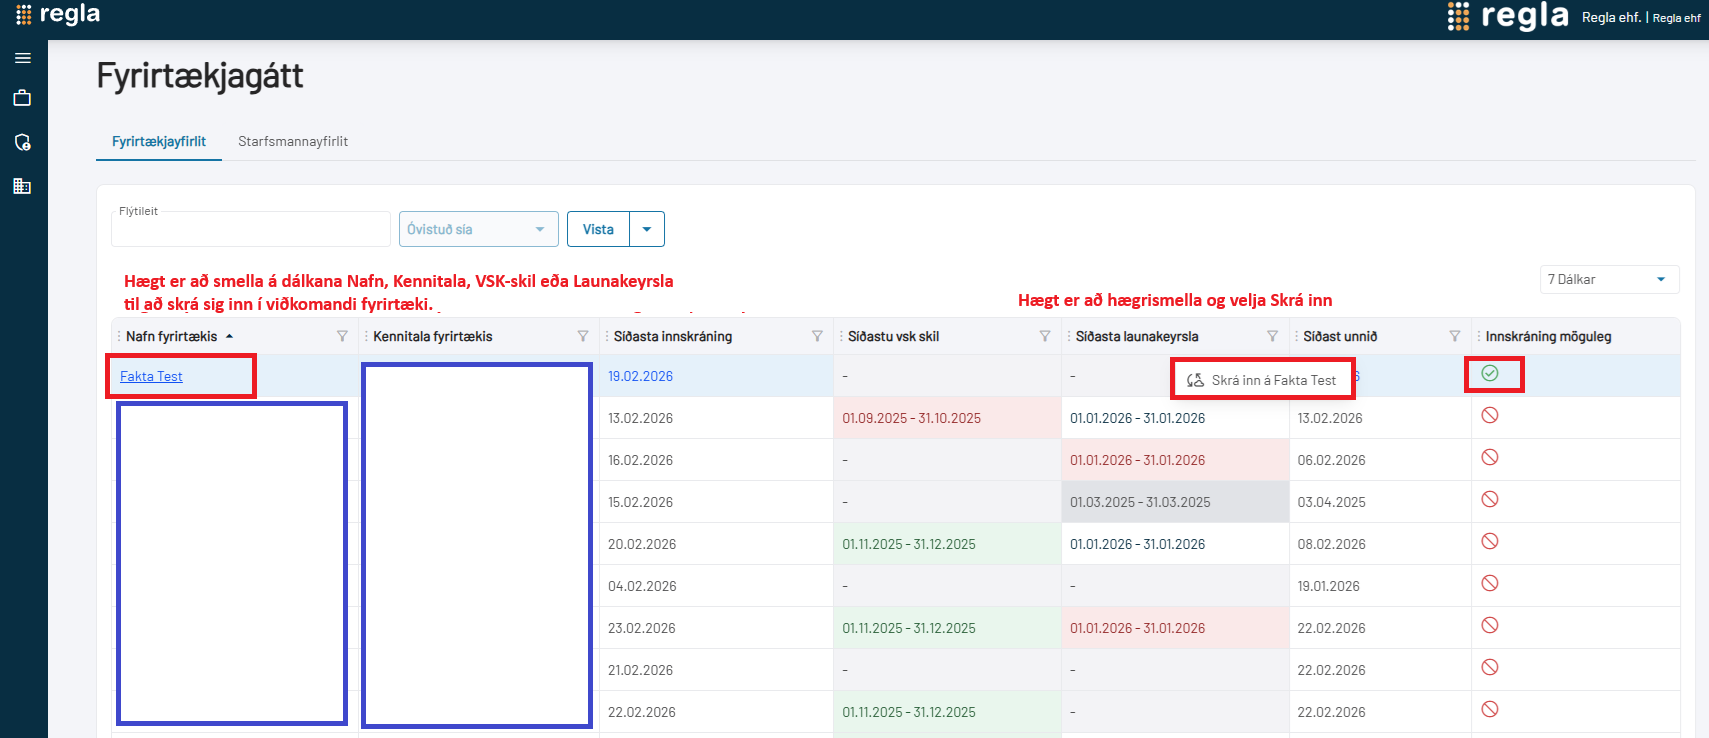
Task: Select the Fyrirtækjayfirlit tab
Action: pos(159,141)
